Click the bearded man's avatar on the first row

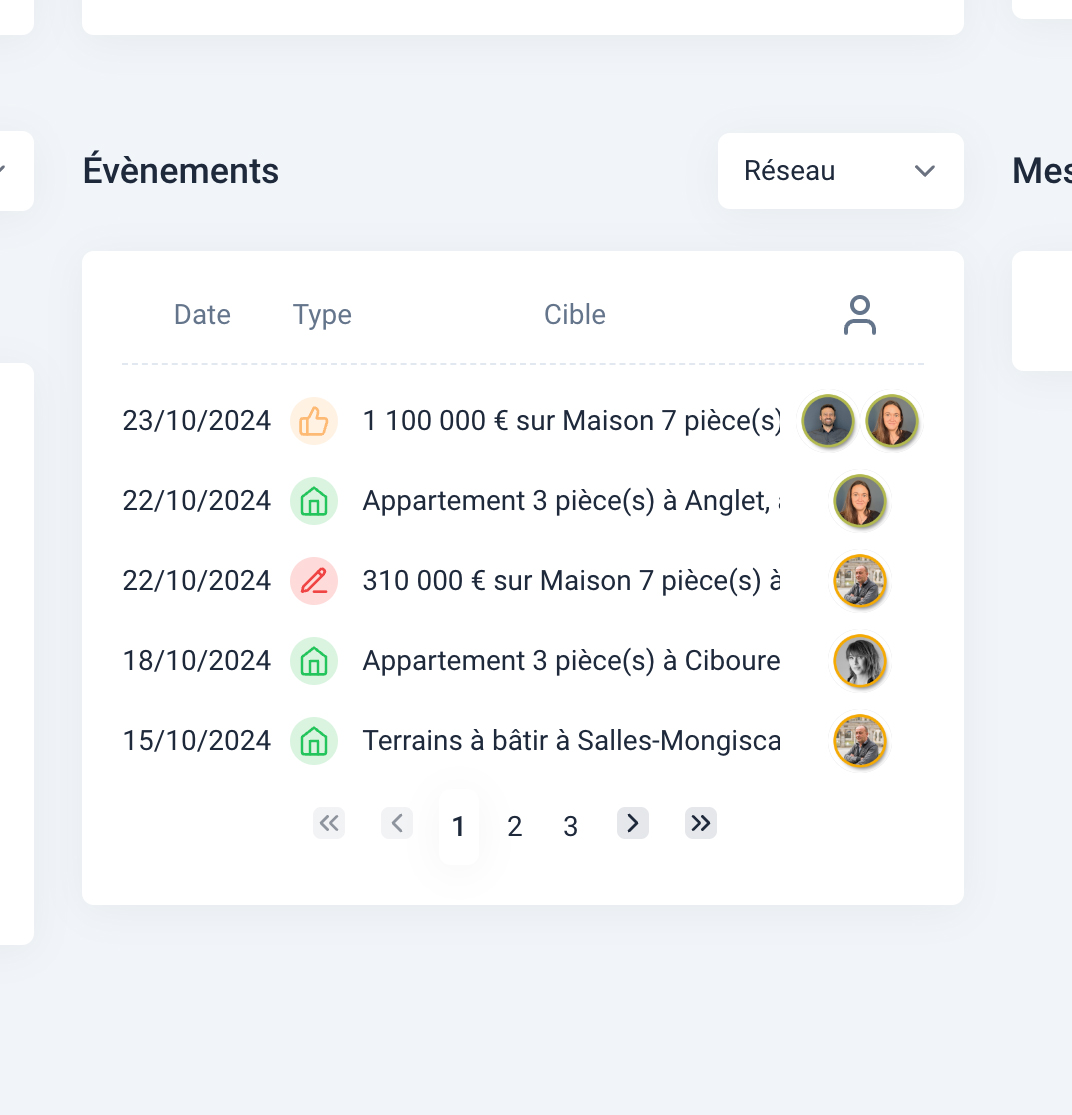click(828, 421)
